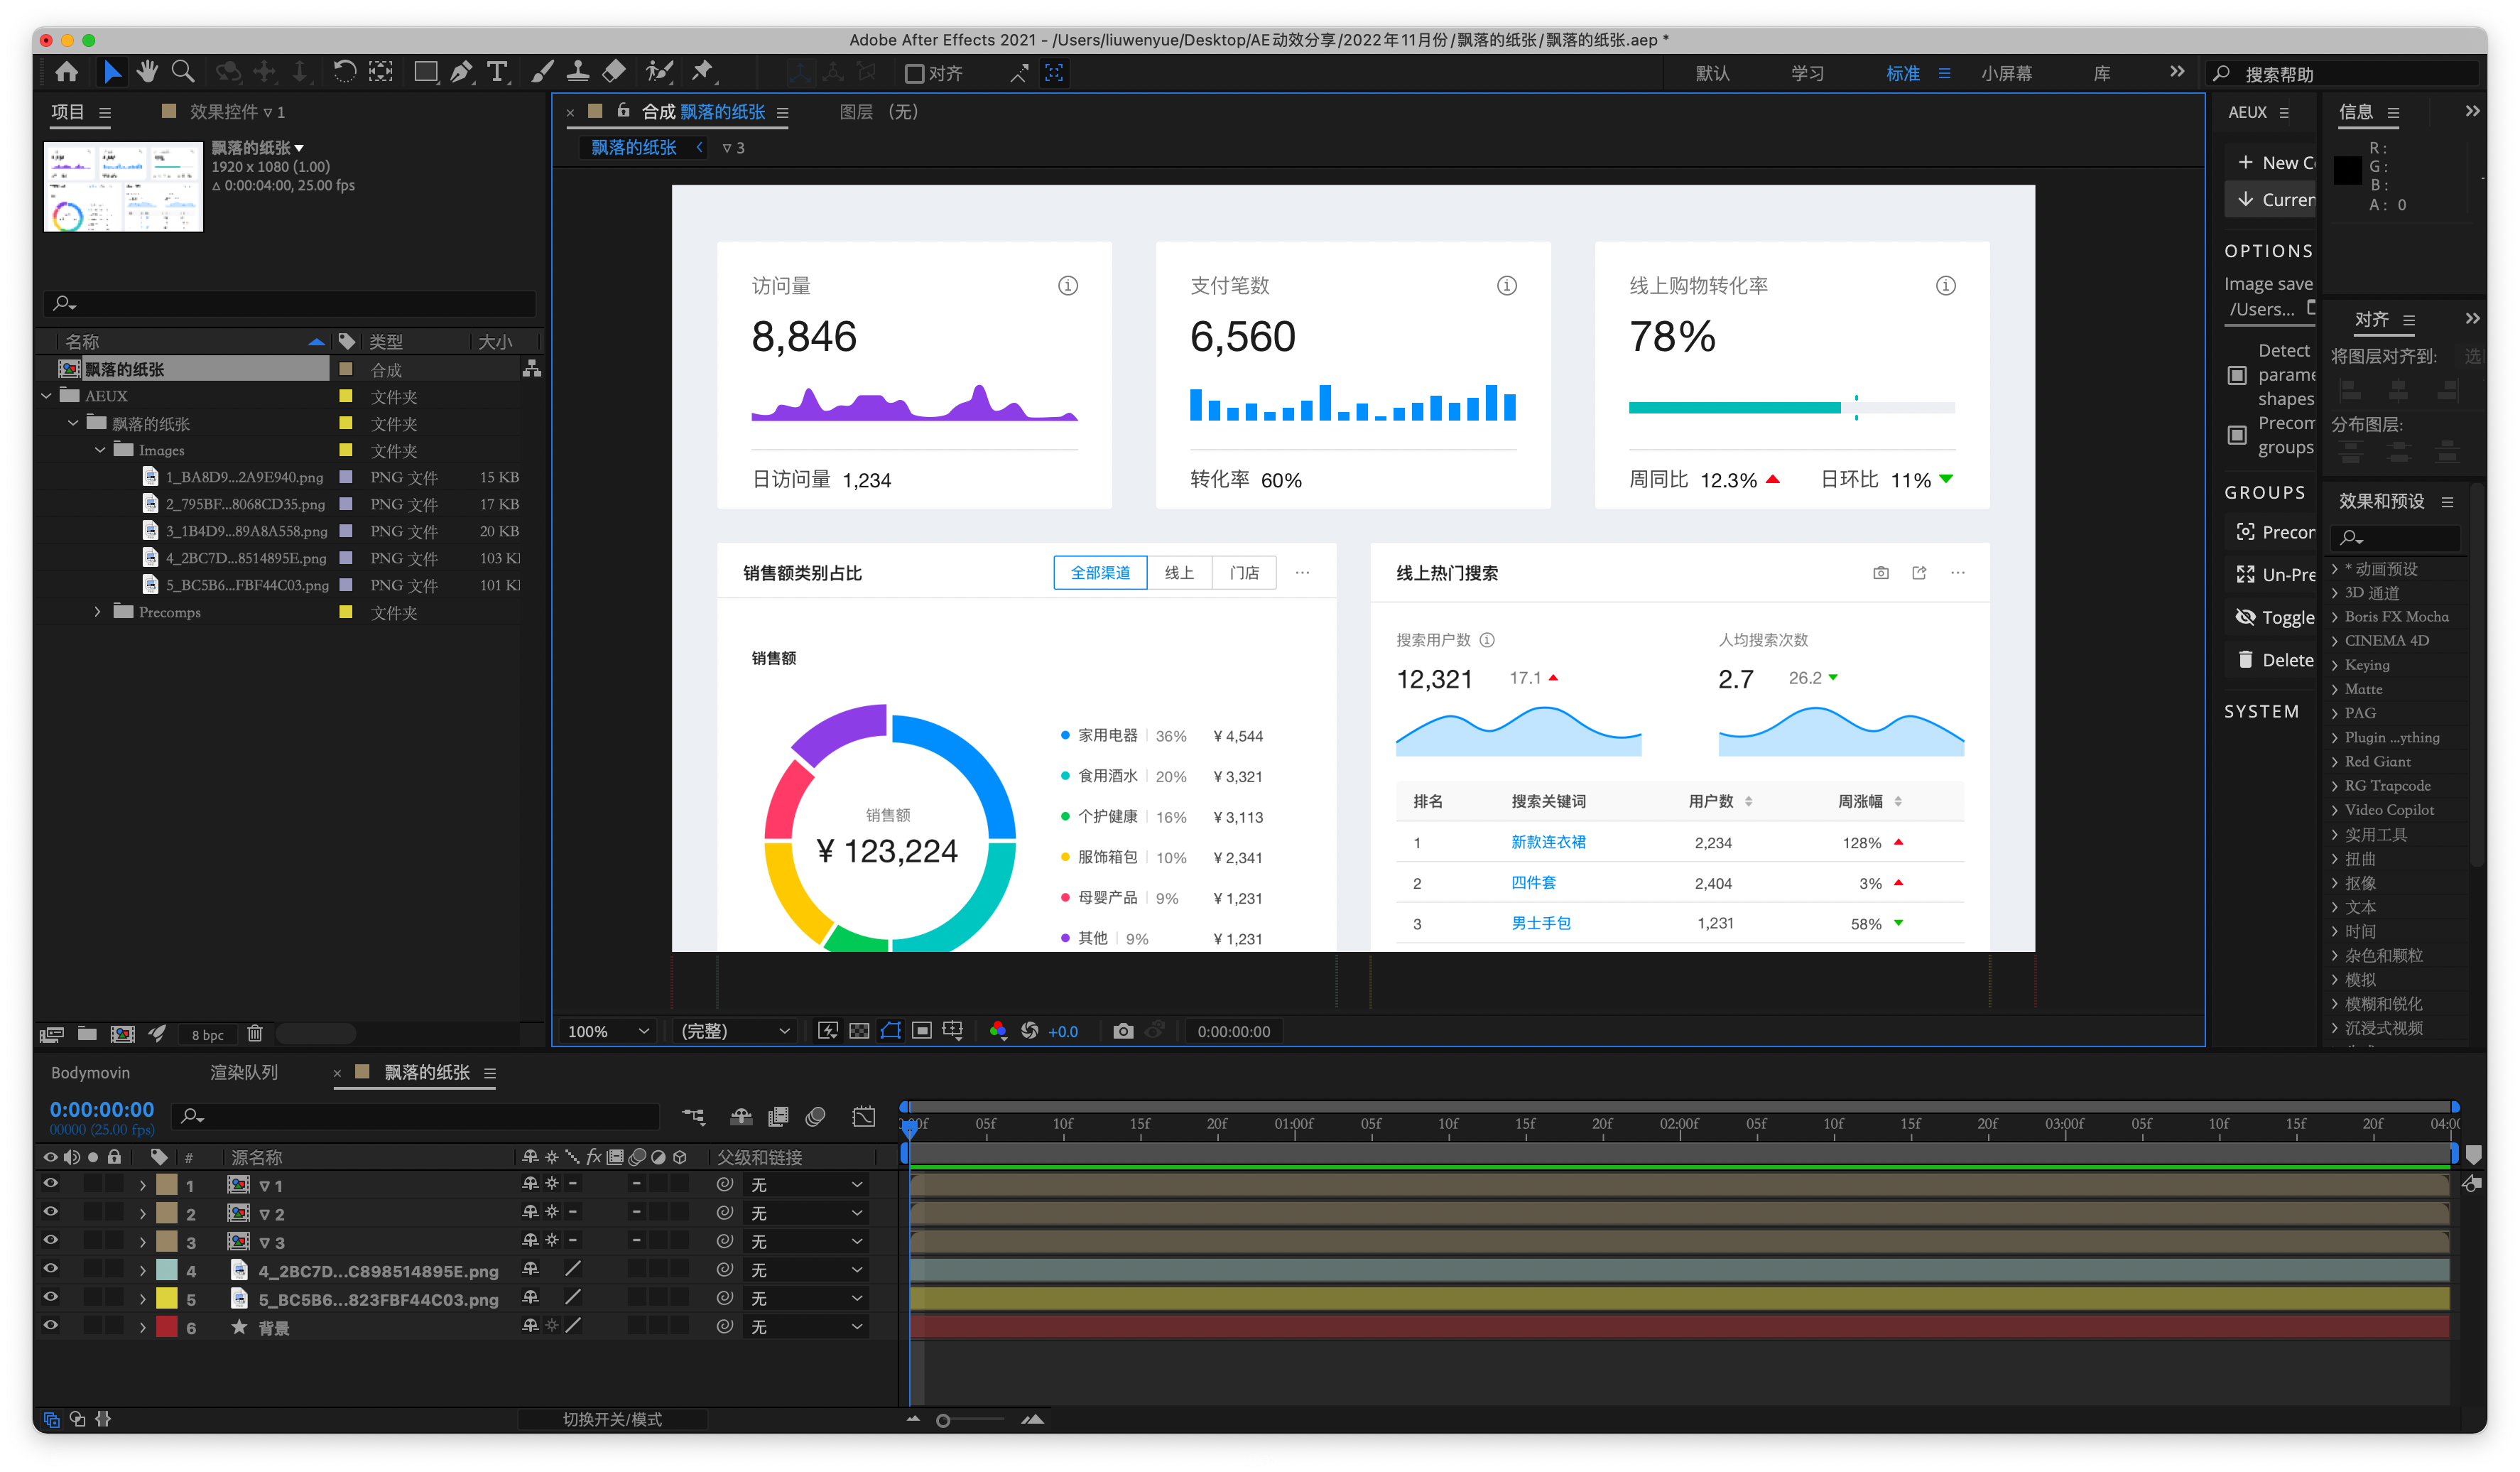Delete the selected project item with the trash icon

click(255, 1034)
